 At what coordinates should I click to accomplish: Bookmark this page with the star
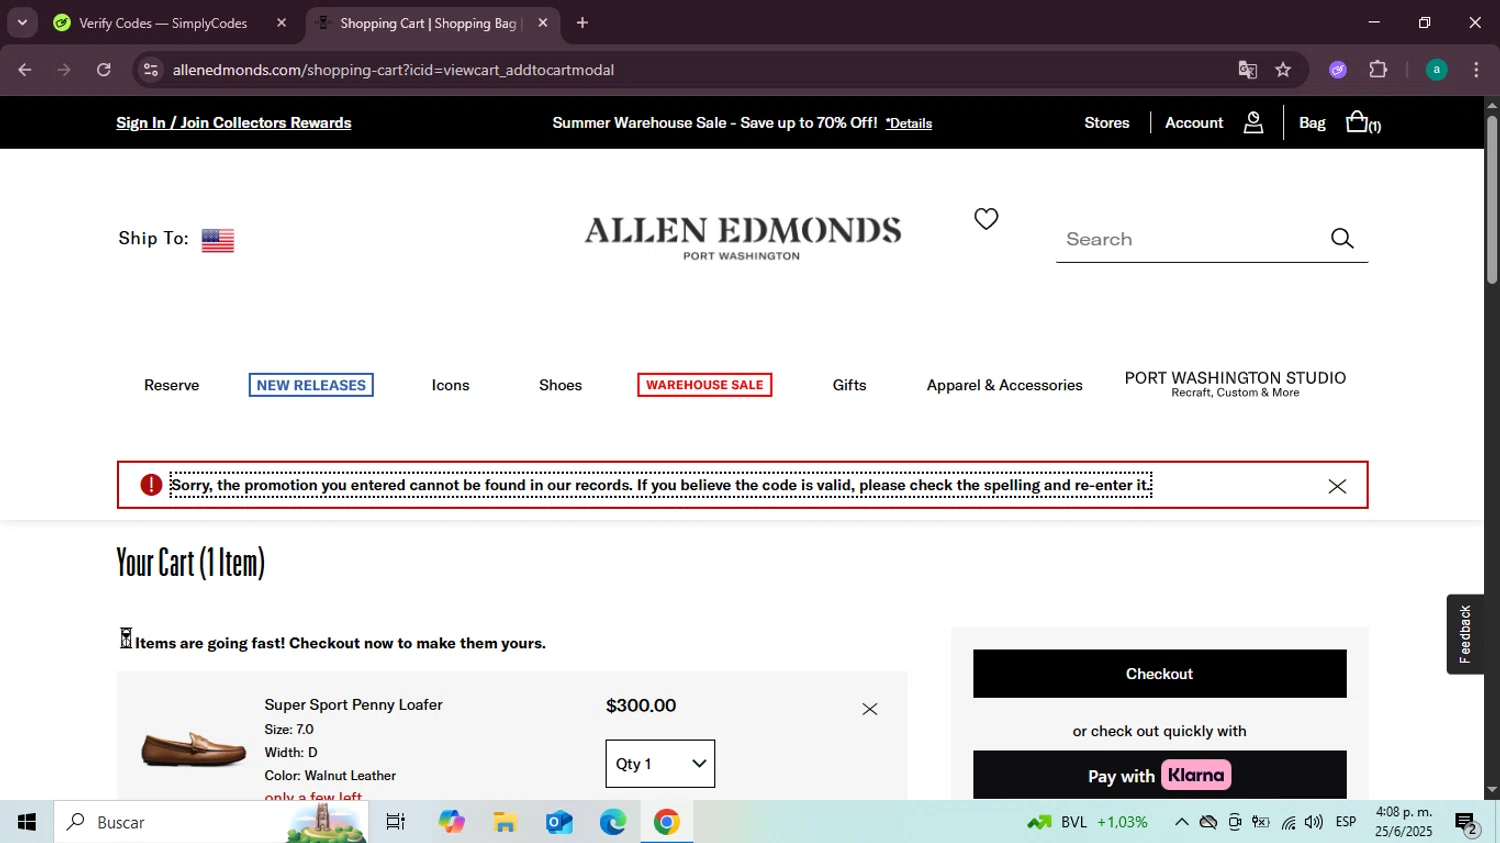[x=1283, y=70]
